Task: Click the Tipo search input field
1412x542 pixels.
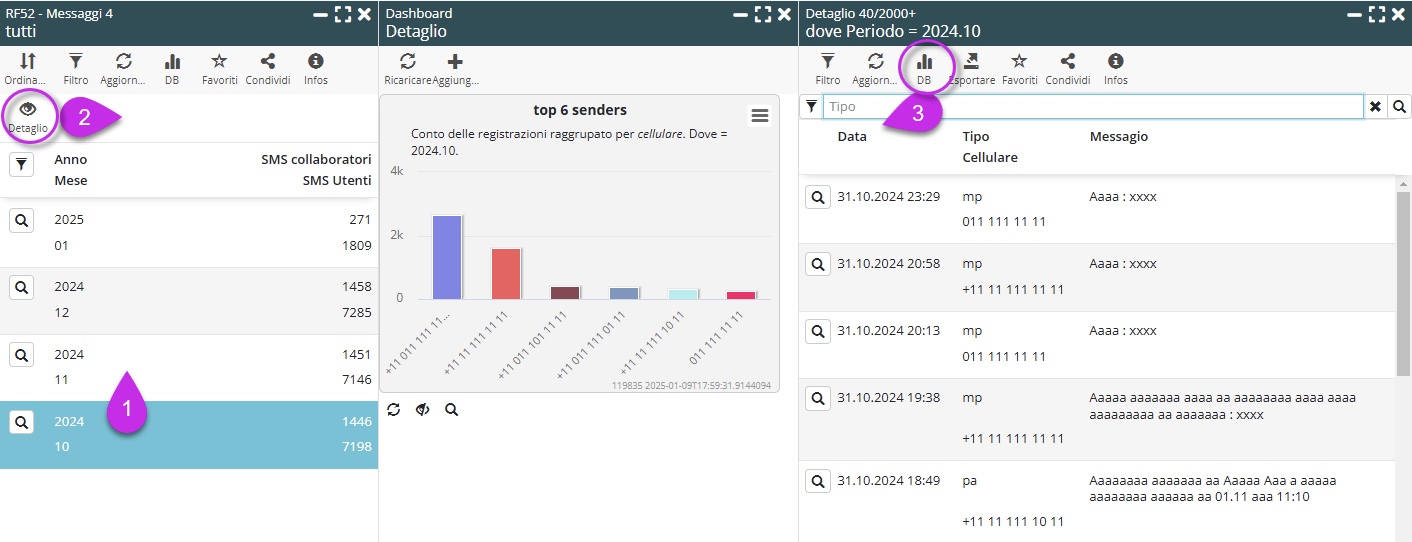Action: pyautogui.click(x=1092, y=107)
